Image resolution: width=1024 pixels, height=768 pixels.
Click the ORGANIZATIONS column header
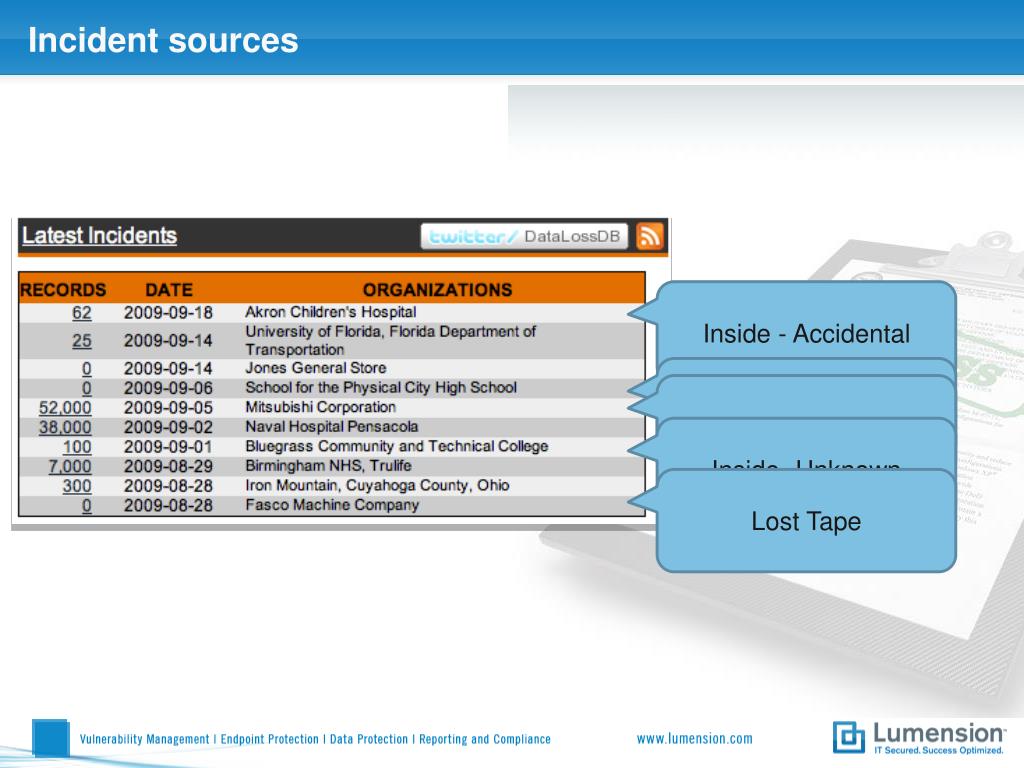(438, 289)
